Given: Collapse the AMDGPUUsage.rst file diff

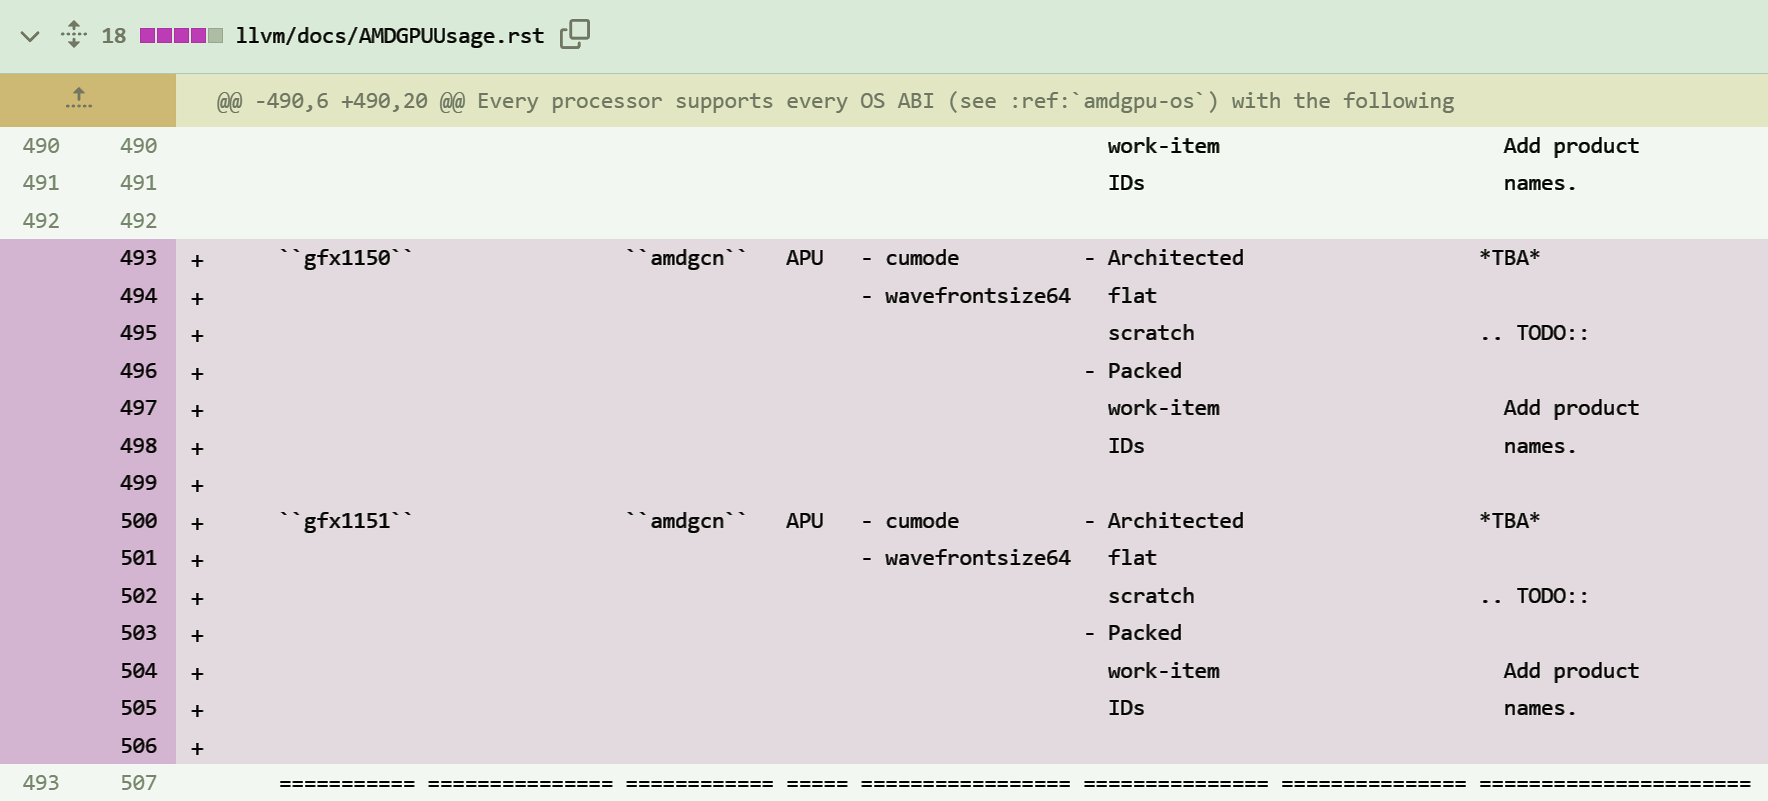Looking at the screenshot, I should [x=30, y=36].
